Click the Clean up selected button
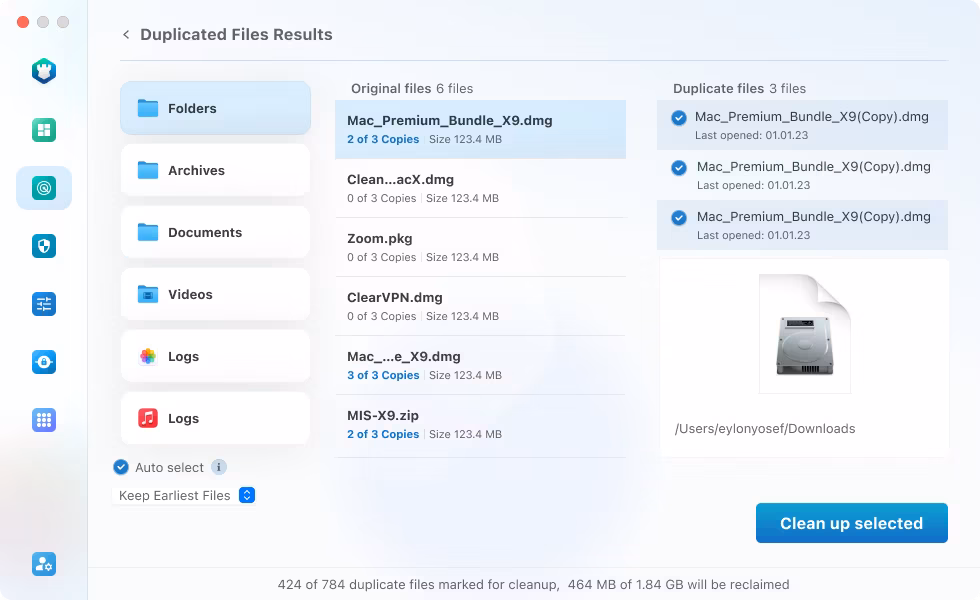The image size is (980, 600). pos(851,523)
